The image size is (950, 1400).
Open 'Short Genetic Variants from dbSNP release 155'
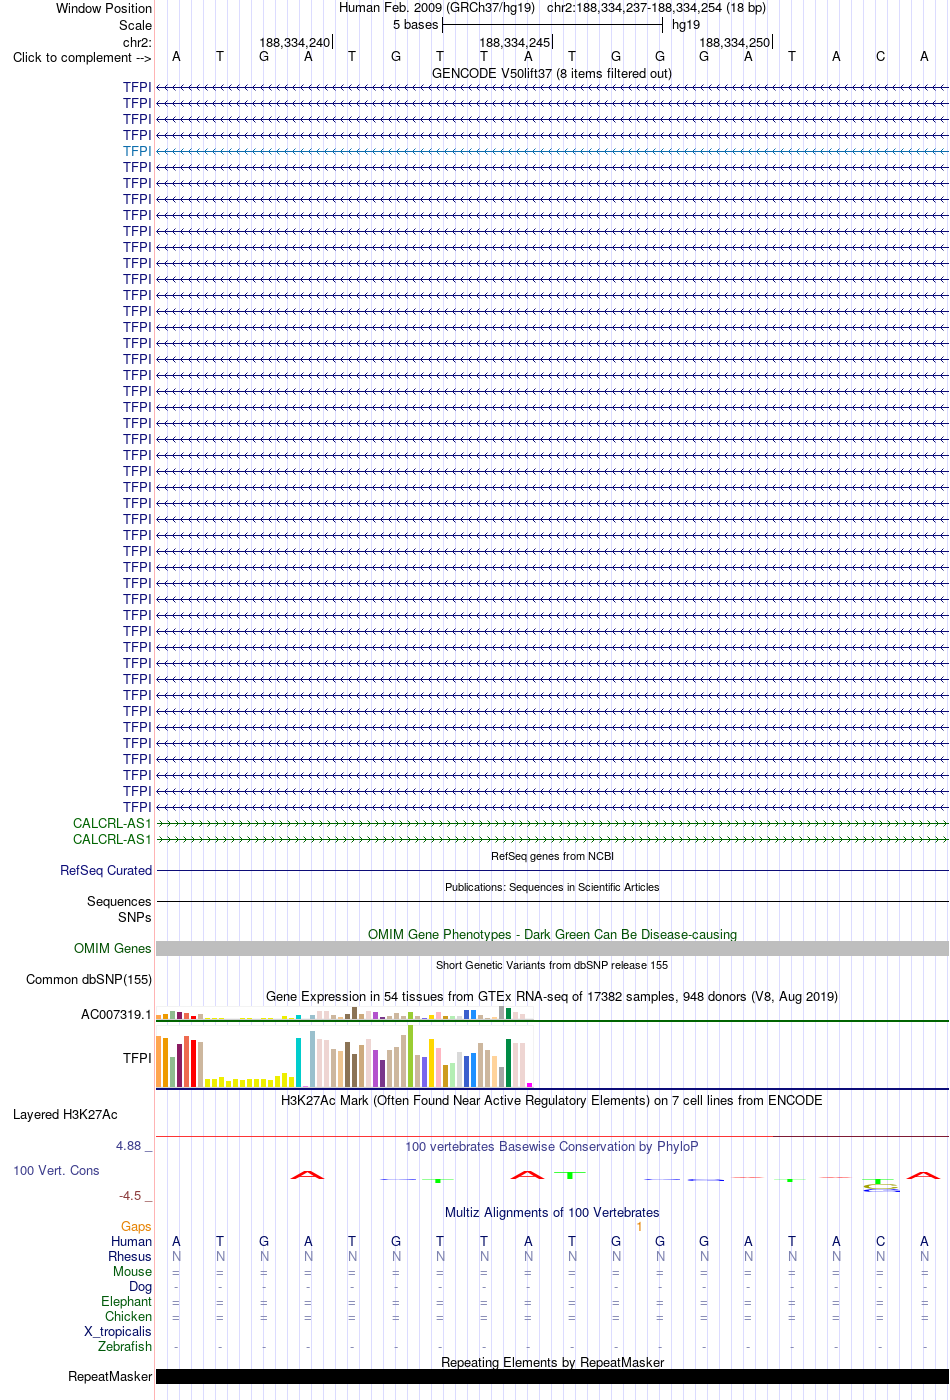[x=552, y=965]
